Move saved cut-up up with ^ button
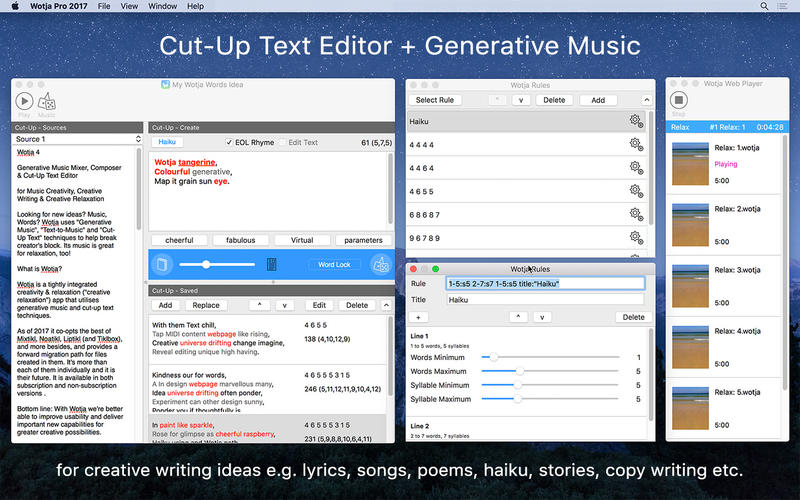 (x=260, y=305)
